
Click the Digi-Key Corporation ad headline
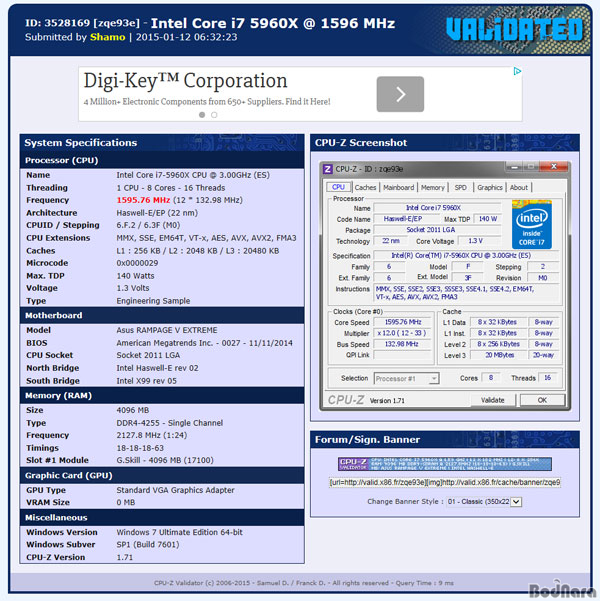(x=186, y=81)
